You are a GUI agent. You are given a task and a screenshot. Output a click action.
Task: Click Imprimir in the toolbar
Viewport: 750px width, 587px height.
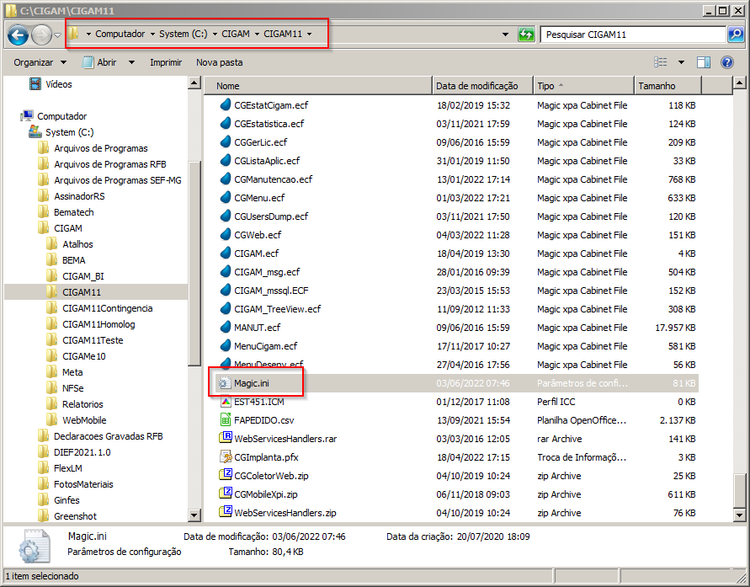pos(165,63)
